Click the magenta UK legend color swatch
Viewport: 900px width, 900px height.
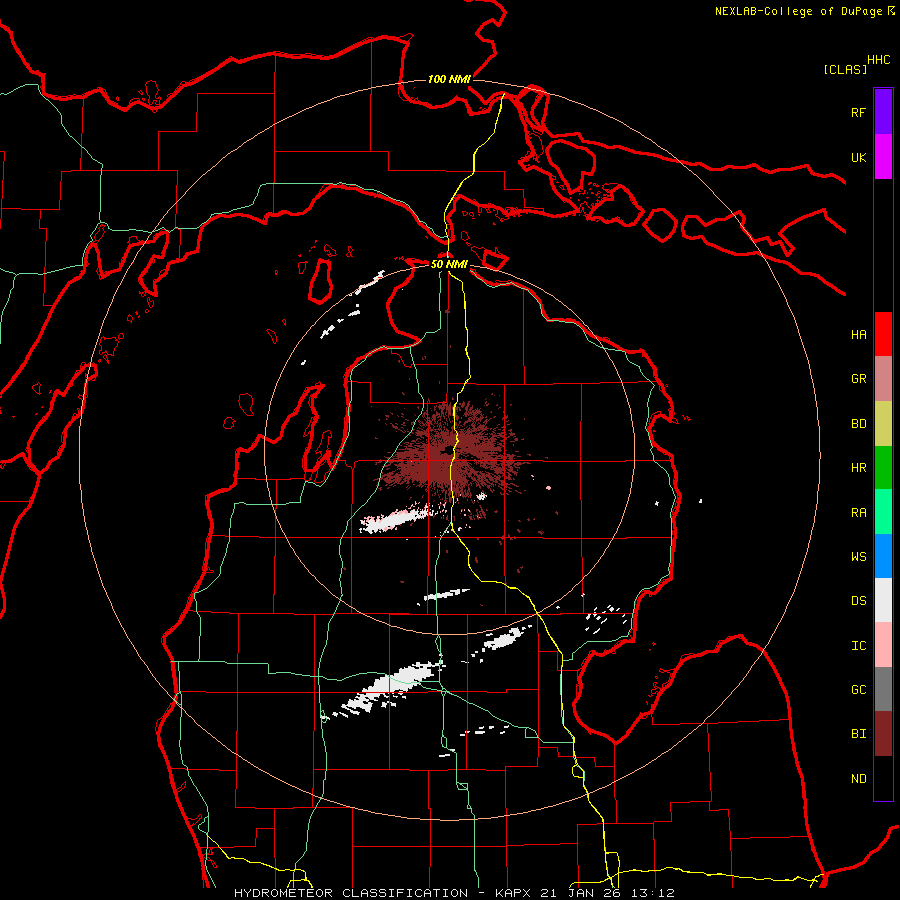tap(883, 157)
